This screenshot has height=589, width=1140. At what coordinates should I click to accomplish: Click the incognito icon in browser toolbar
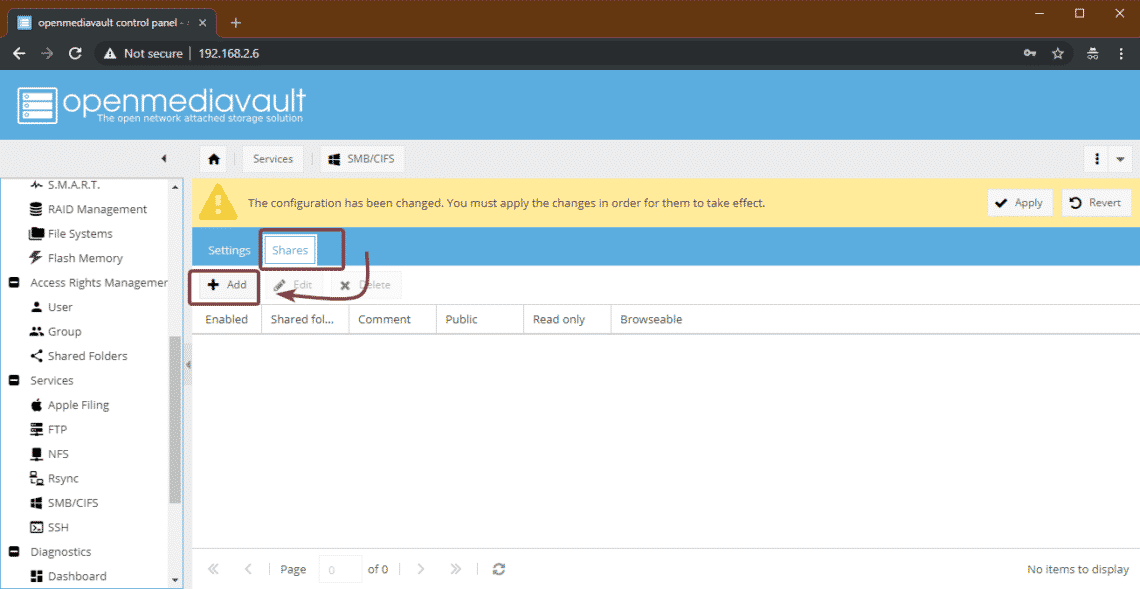(1093, 53)
